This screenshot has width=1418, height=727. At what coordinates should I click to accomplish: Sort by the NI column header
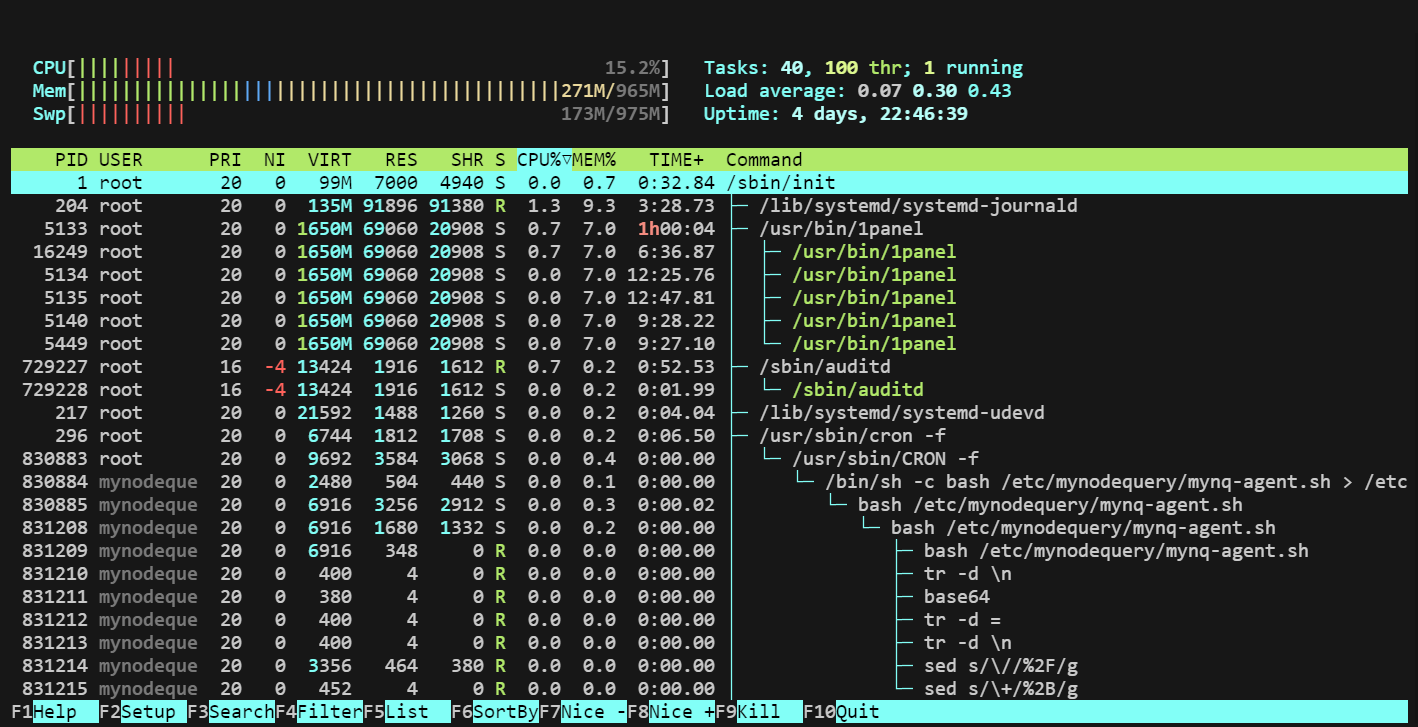coord(275,160)
